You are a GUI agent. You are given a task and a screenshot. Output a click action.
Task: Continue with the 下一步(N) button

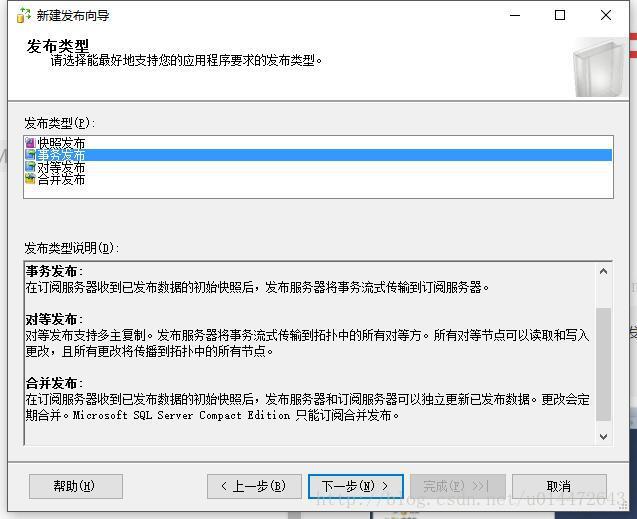(x=355, y=486)
